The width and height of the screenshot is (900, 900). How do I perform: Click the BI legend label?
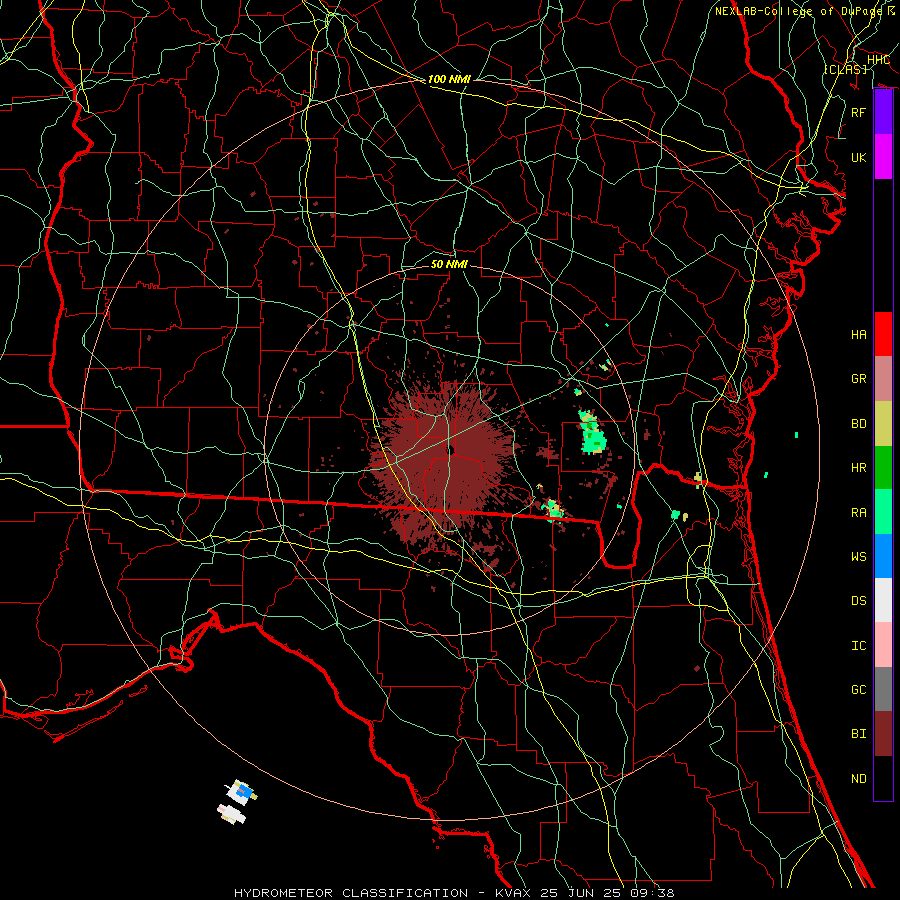point(858,734)
